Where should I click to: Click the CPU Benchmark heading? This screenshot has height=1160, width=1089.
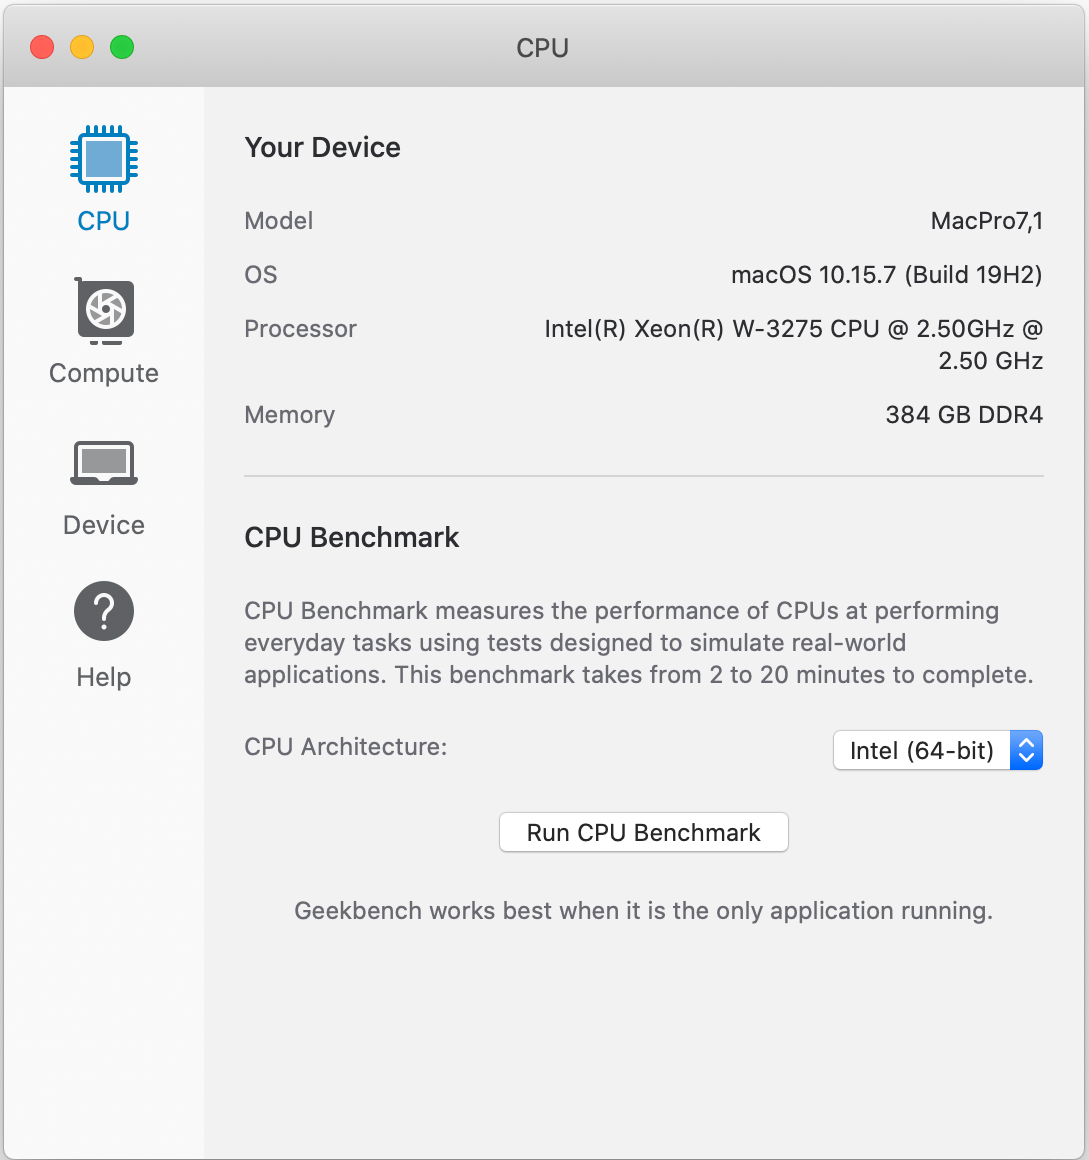pyautogui.click(x=351, y=537)
